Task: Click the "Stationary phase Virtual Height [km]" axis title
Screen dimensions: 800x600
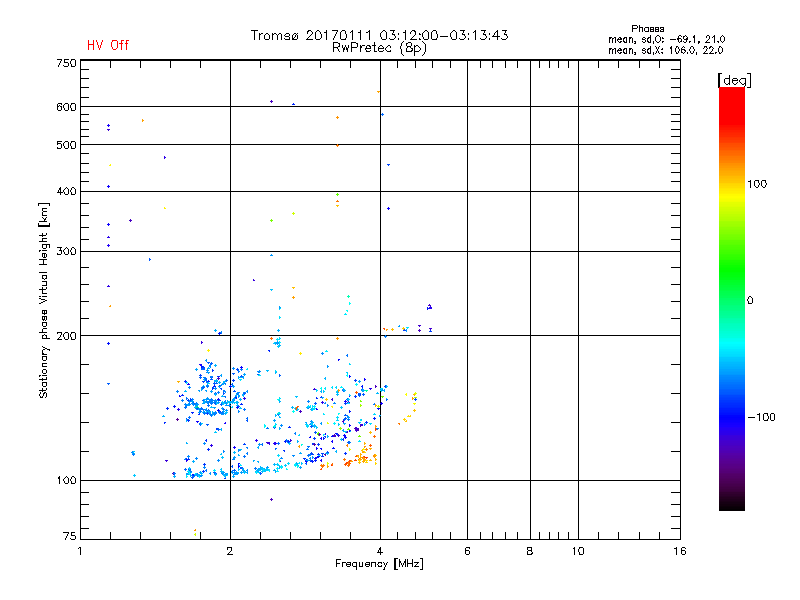Action: point(44,300)
